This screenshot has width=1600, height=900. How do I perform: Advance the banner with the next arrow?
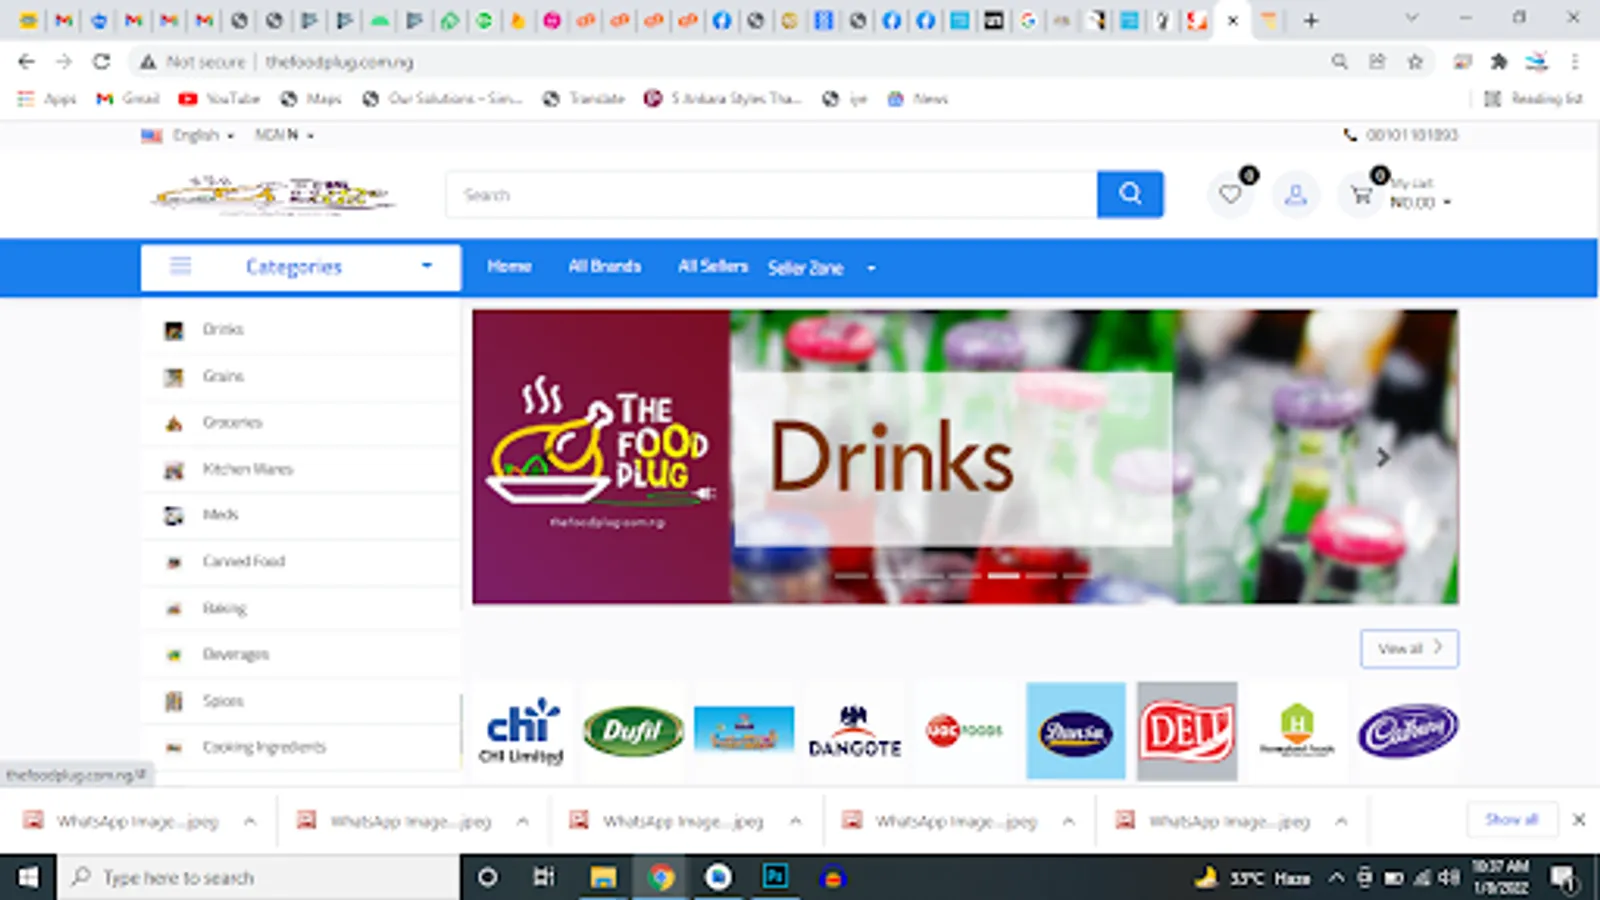(1383, 457)
